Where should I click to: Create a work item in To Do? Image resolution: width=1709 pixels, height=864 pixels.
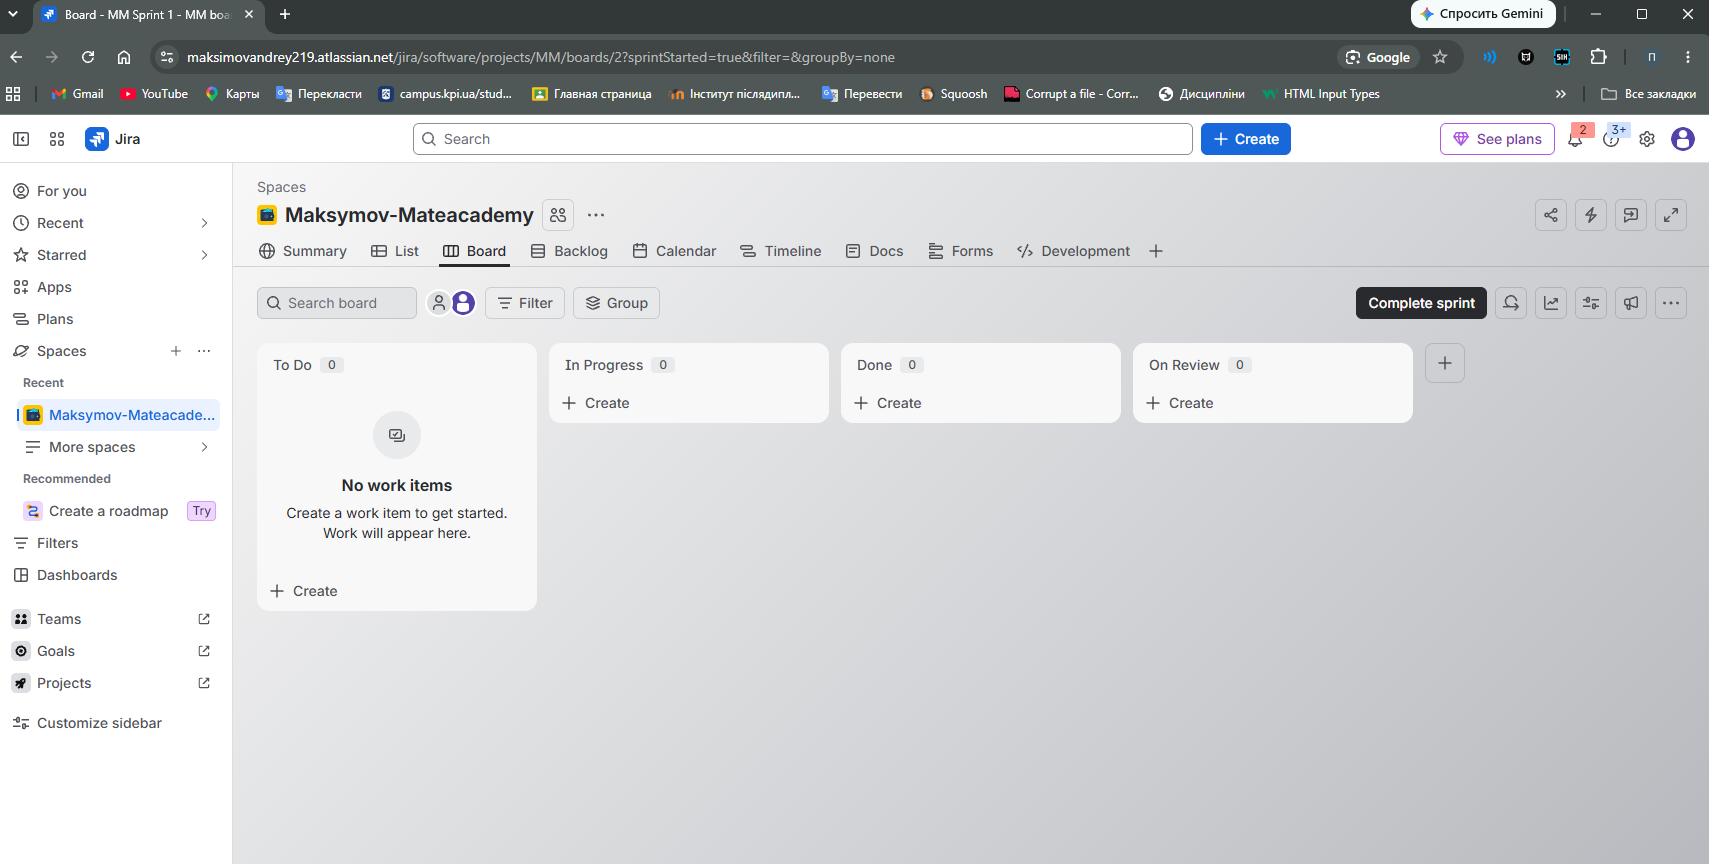(x=304, y=591)
